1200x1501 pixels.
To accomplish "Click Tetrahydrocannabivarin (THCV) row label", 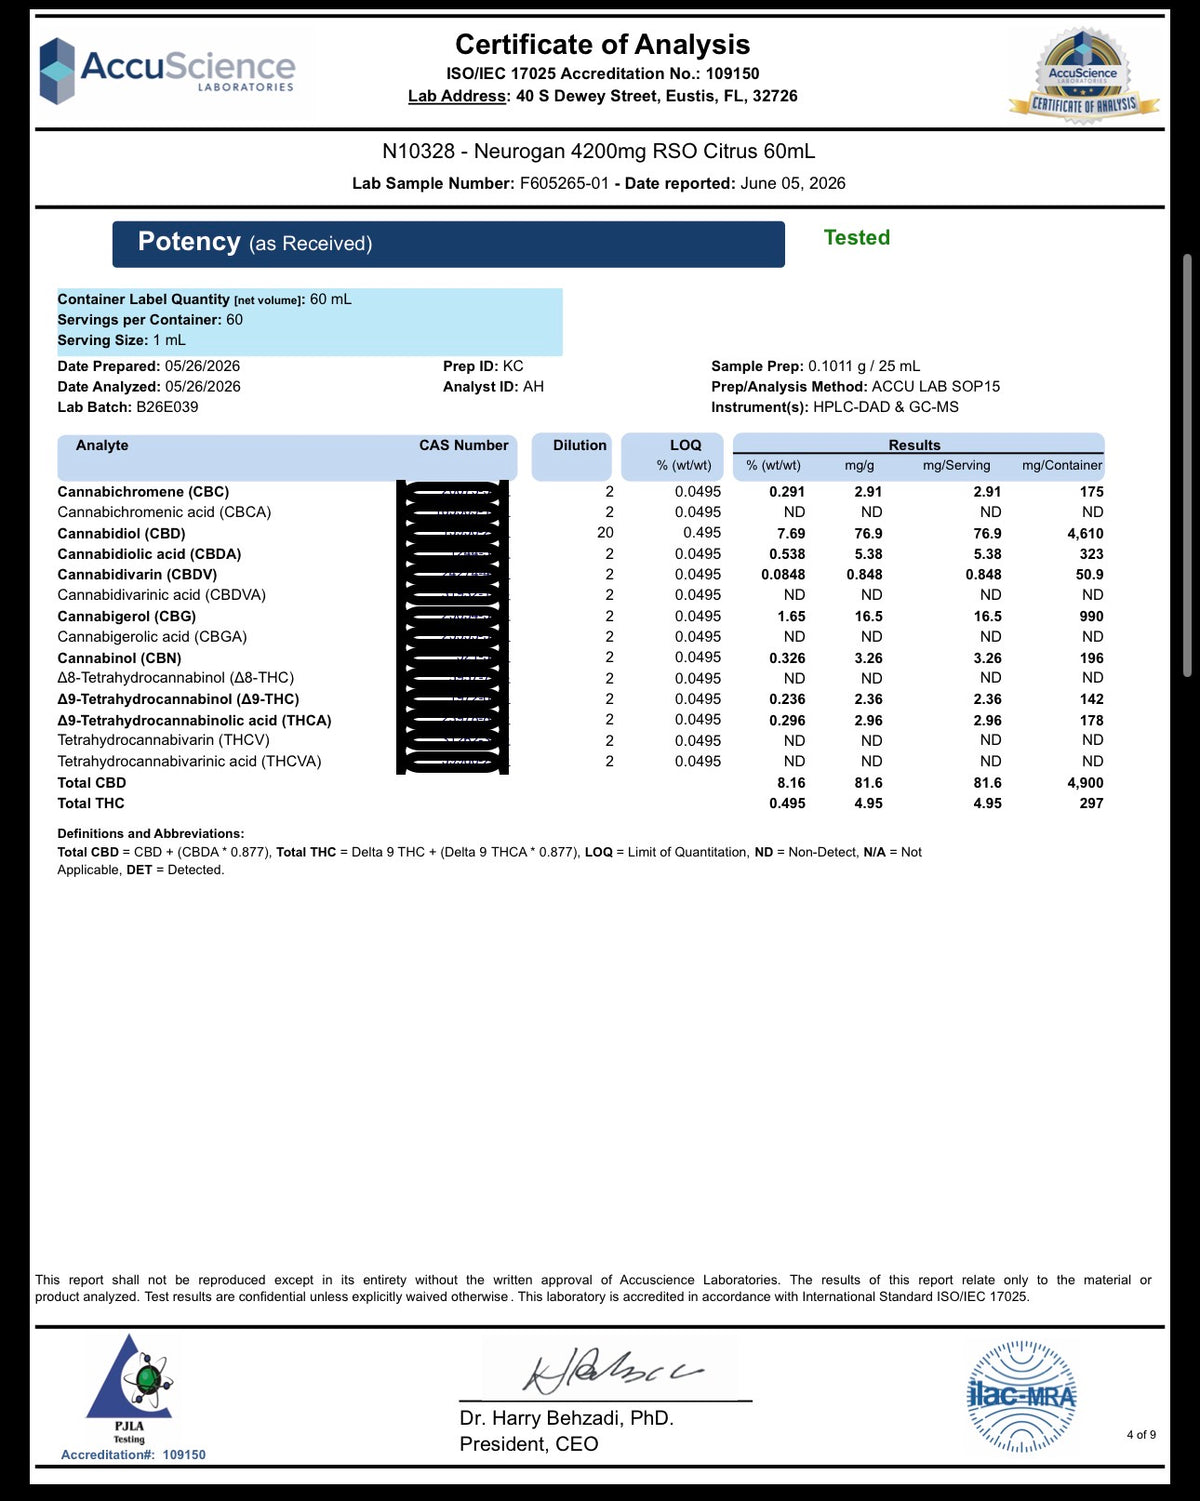I will [x=163, y=740].
